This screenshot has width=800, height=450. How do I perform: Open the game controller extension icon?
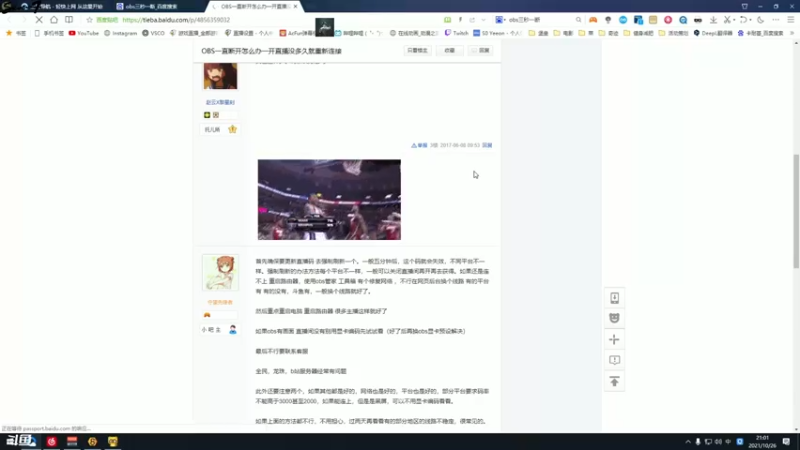coord(593,20)
